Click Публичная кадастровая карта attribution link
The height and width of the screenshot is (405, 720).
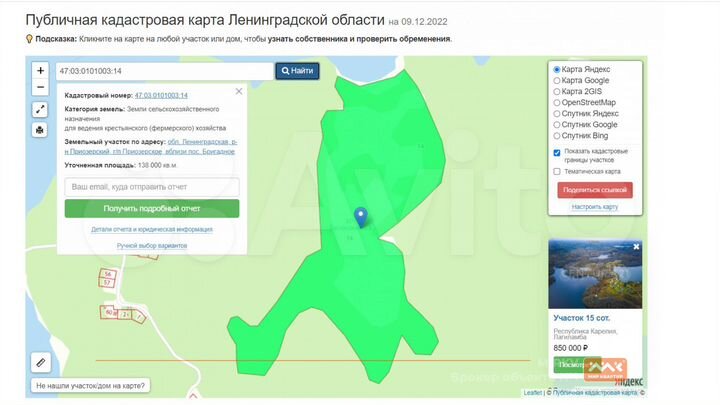pos(595,393)
